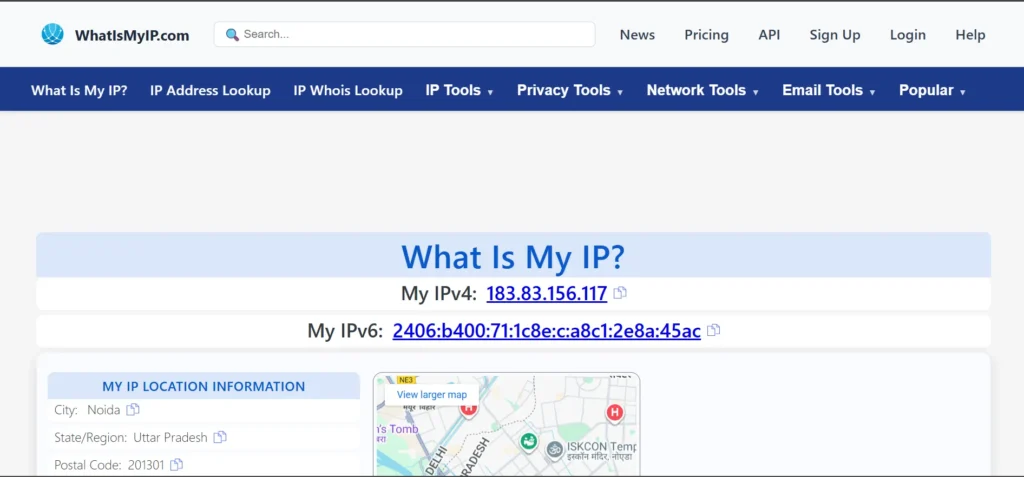Open IP Address Lookup page
1024x477 pixels.
click(210, 90)
